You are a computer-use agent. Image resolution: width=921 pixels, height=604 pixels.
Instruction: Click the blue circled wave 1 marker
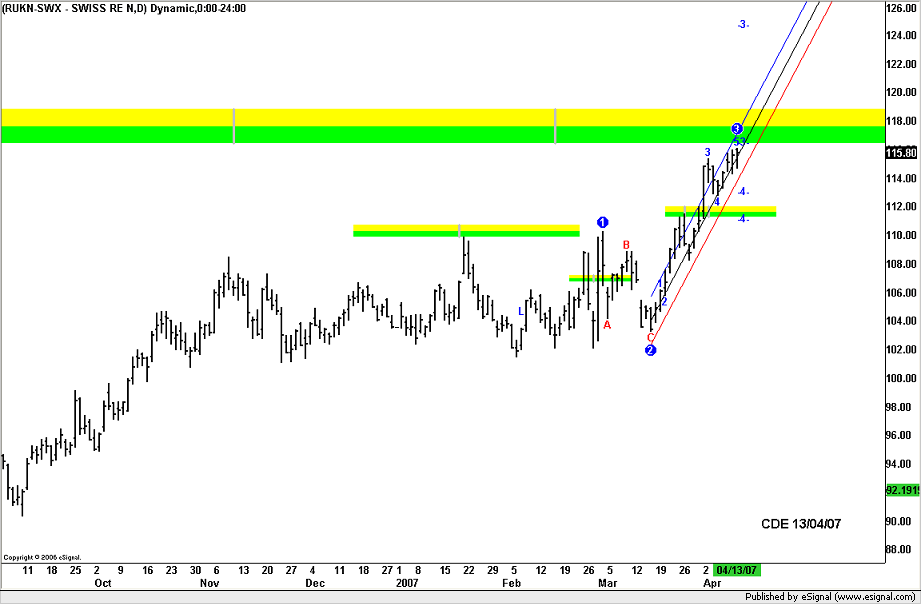pyautogui.click(x=603, y=222)
